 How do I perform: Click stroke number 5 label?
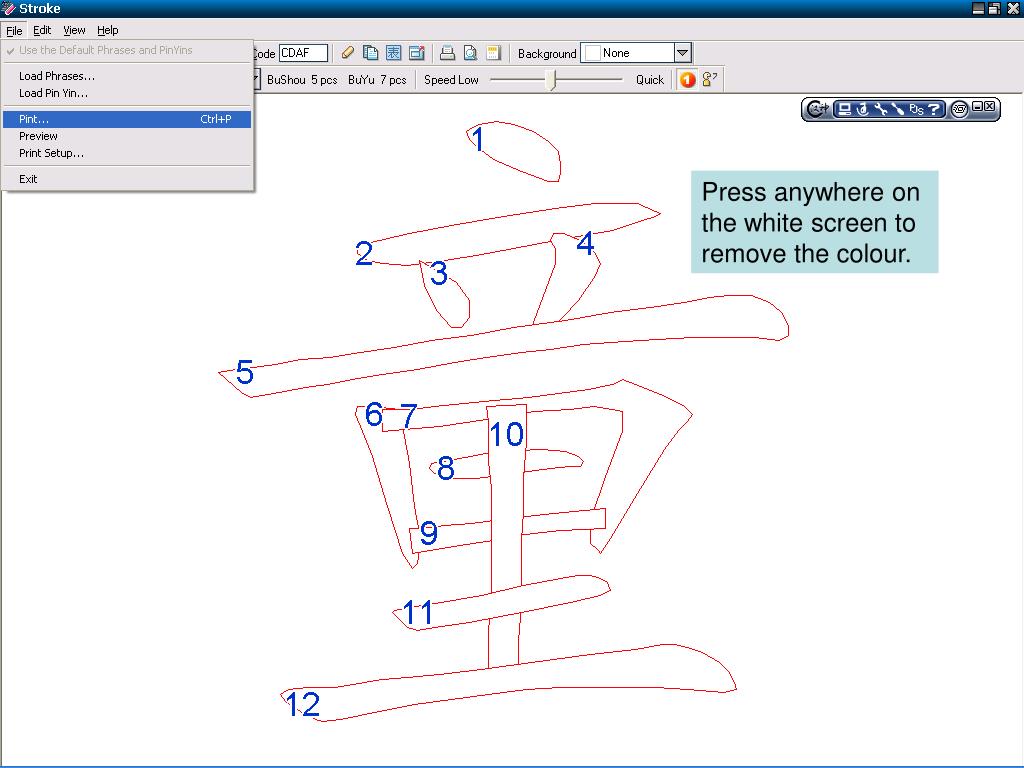pyautogui.click(x=245, y=372)
